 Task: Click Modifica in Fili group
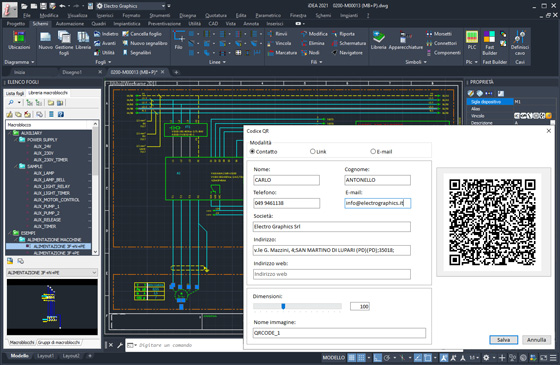(x=314, y=34)
